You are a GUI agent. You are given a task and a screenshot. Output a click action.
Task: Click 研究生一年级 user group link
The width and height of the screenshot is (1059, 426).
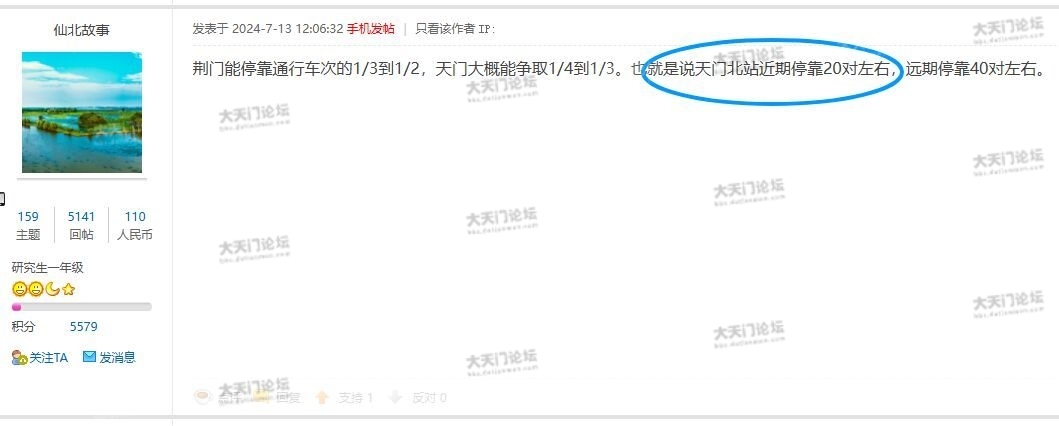47,268
